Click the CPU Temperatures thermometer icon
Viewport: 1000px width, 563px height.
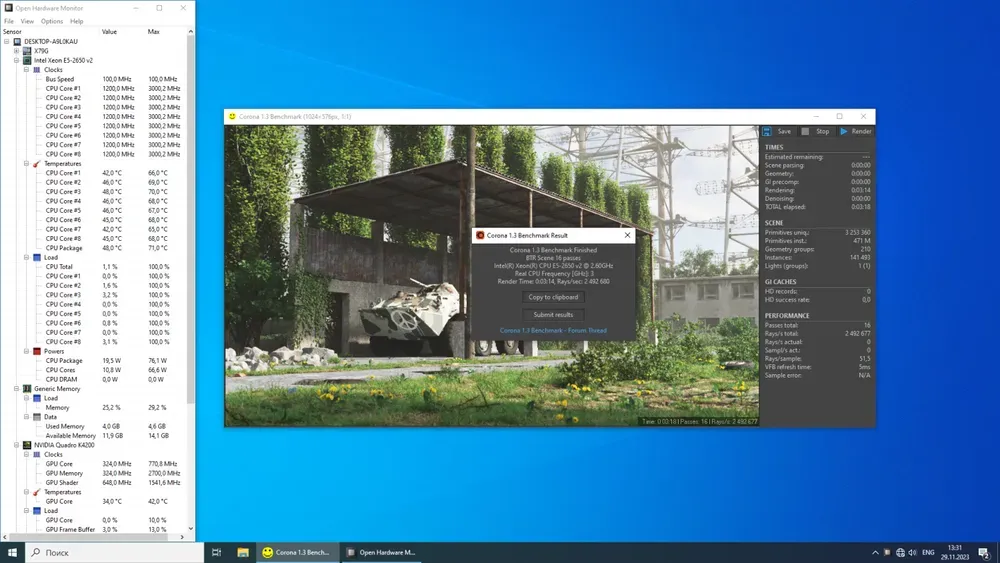click(x=37, y=164)
